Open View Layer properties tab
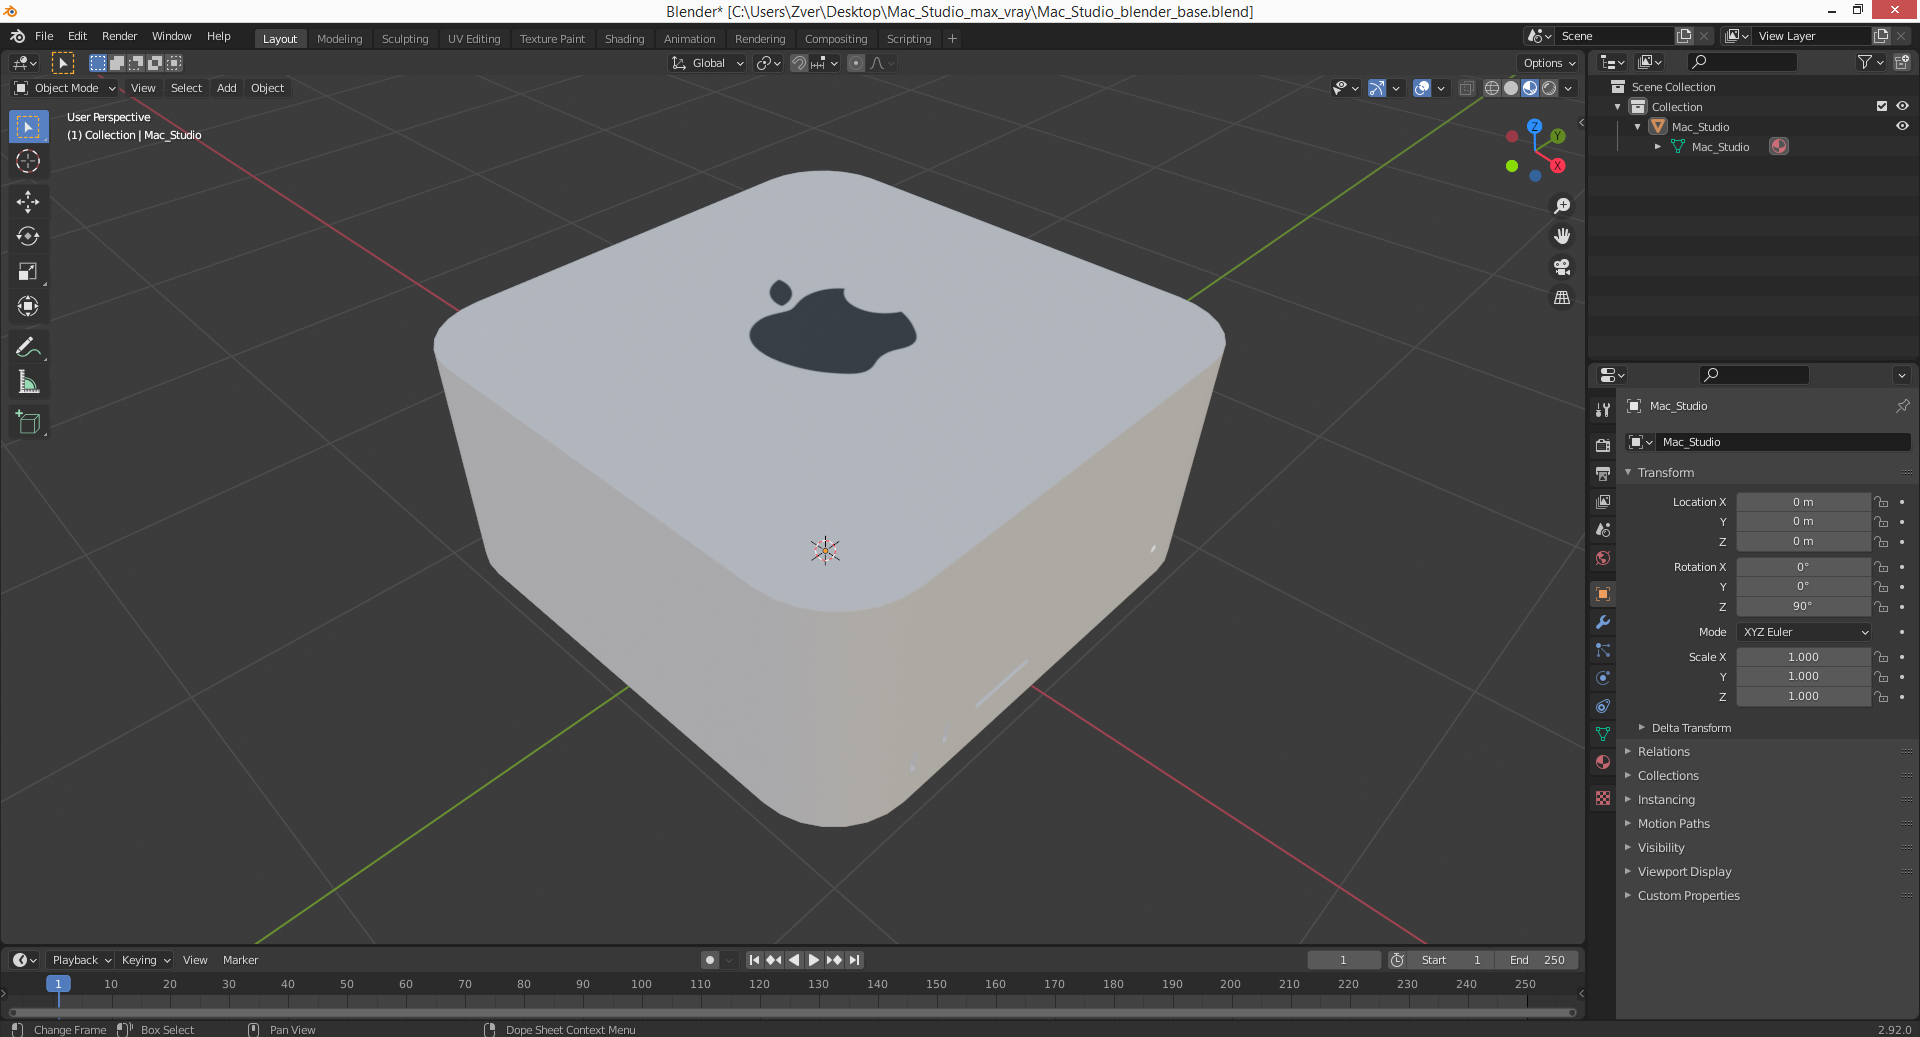This screenshot has width=1920, height=1037. tap(1603, 501)
